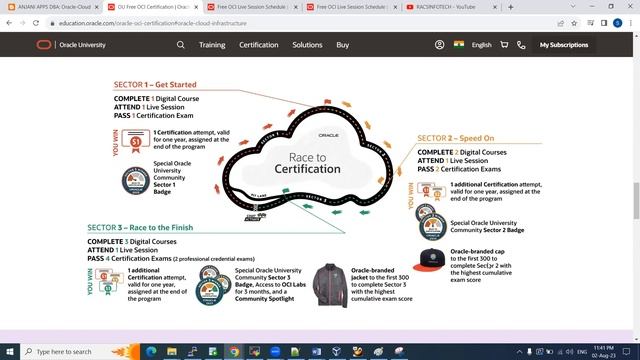Go back with browser back arrow
640x360 pixels.
[x=9, y=23]
